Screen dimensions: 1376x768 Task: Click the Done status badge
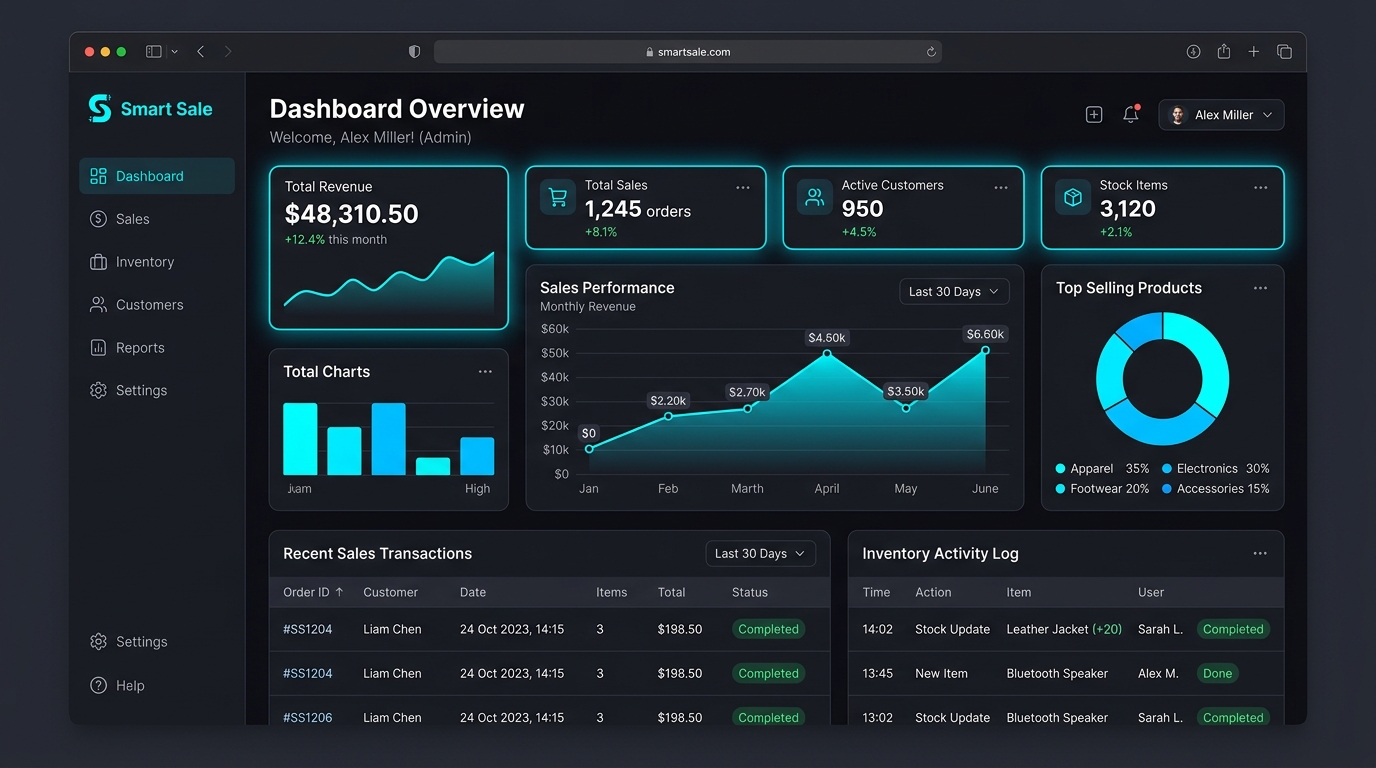(1217, 674)
